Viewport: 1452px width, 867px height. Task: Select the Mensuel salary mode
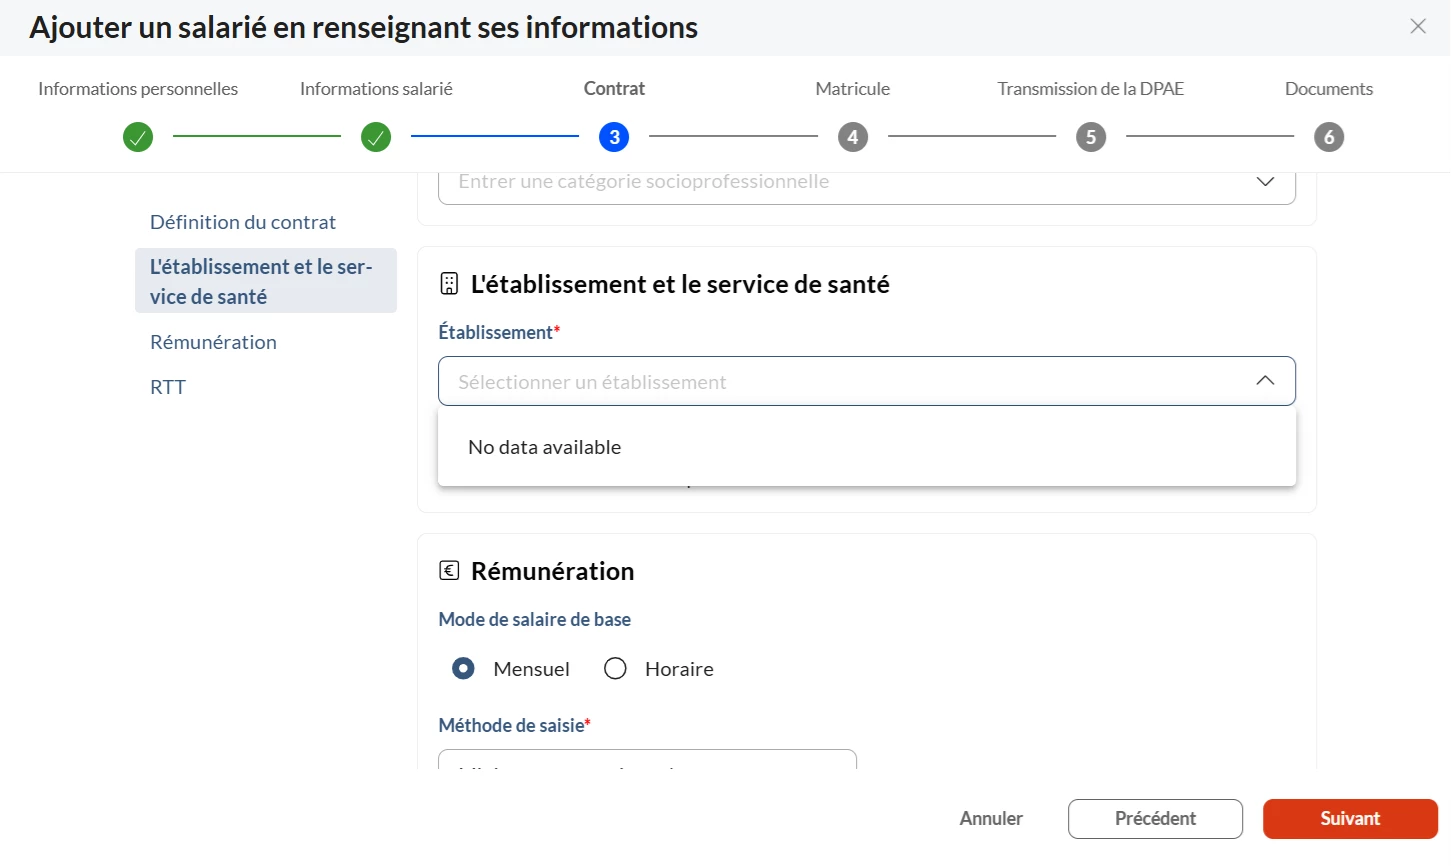(463, 668)
